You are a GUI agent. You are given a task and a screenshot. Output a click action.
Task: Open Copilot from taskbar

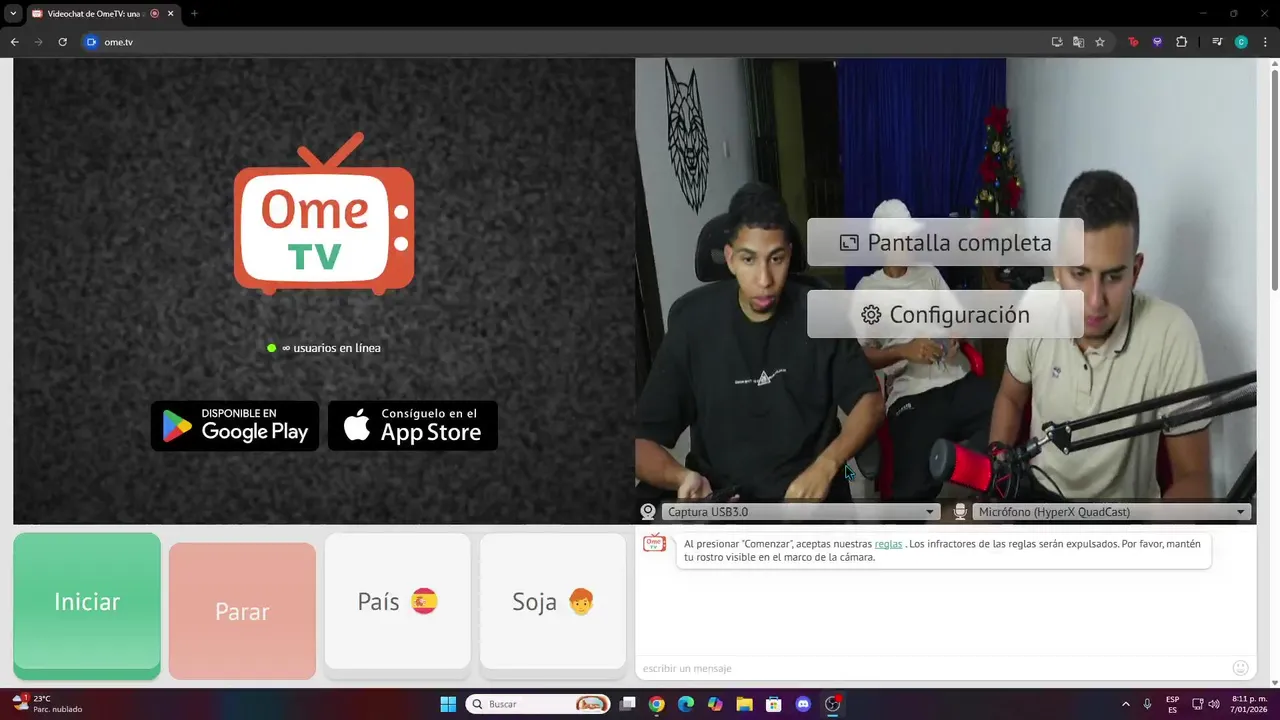coord(715,704)
